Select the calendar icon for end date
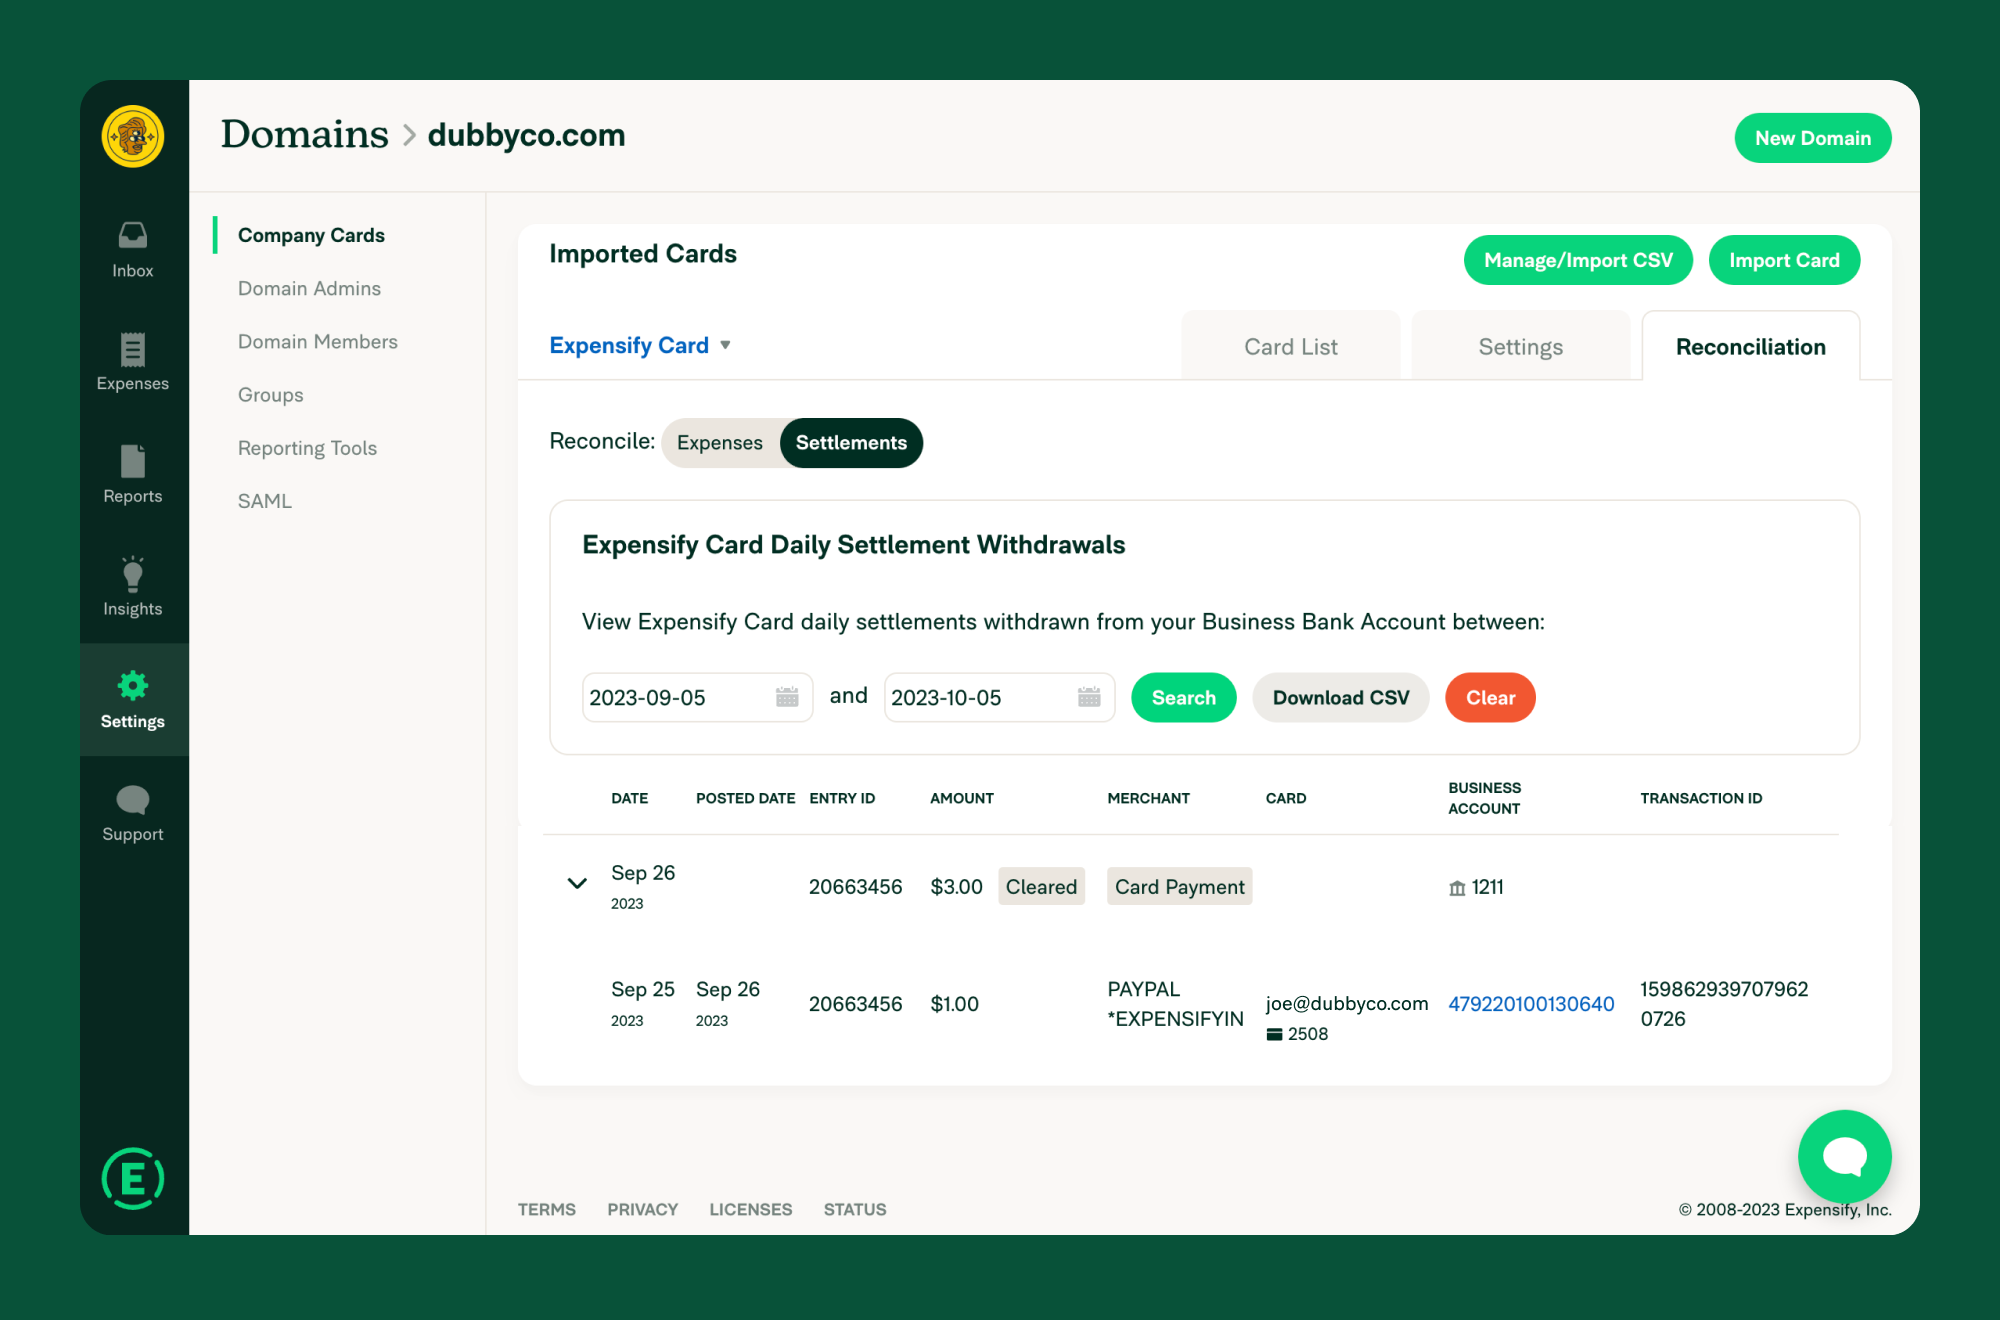This screenshot has width=2000, height=1320. coord(1090,698)
